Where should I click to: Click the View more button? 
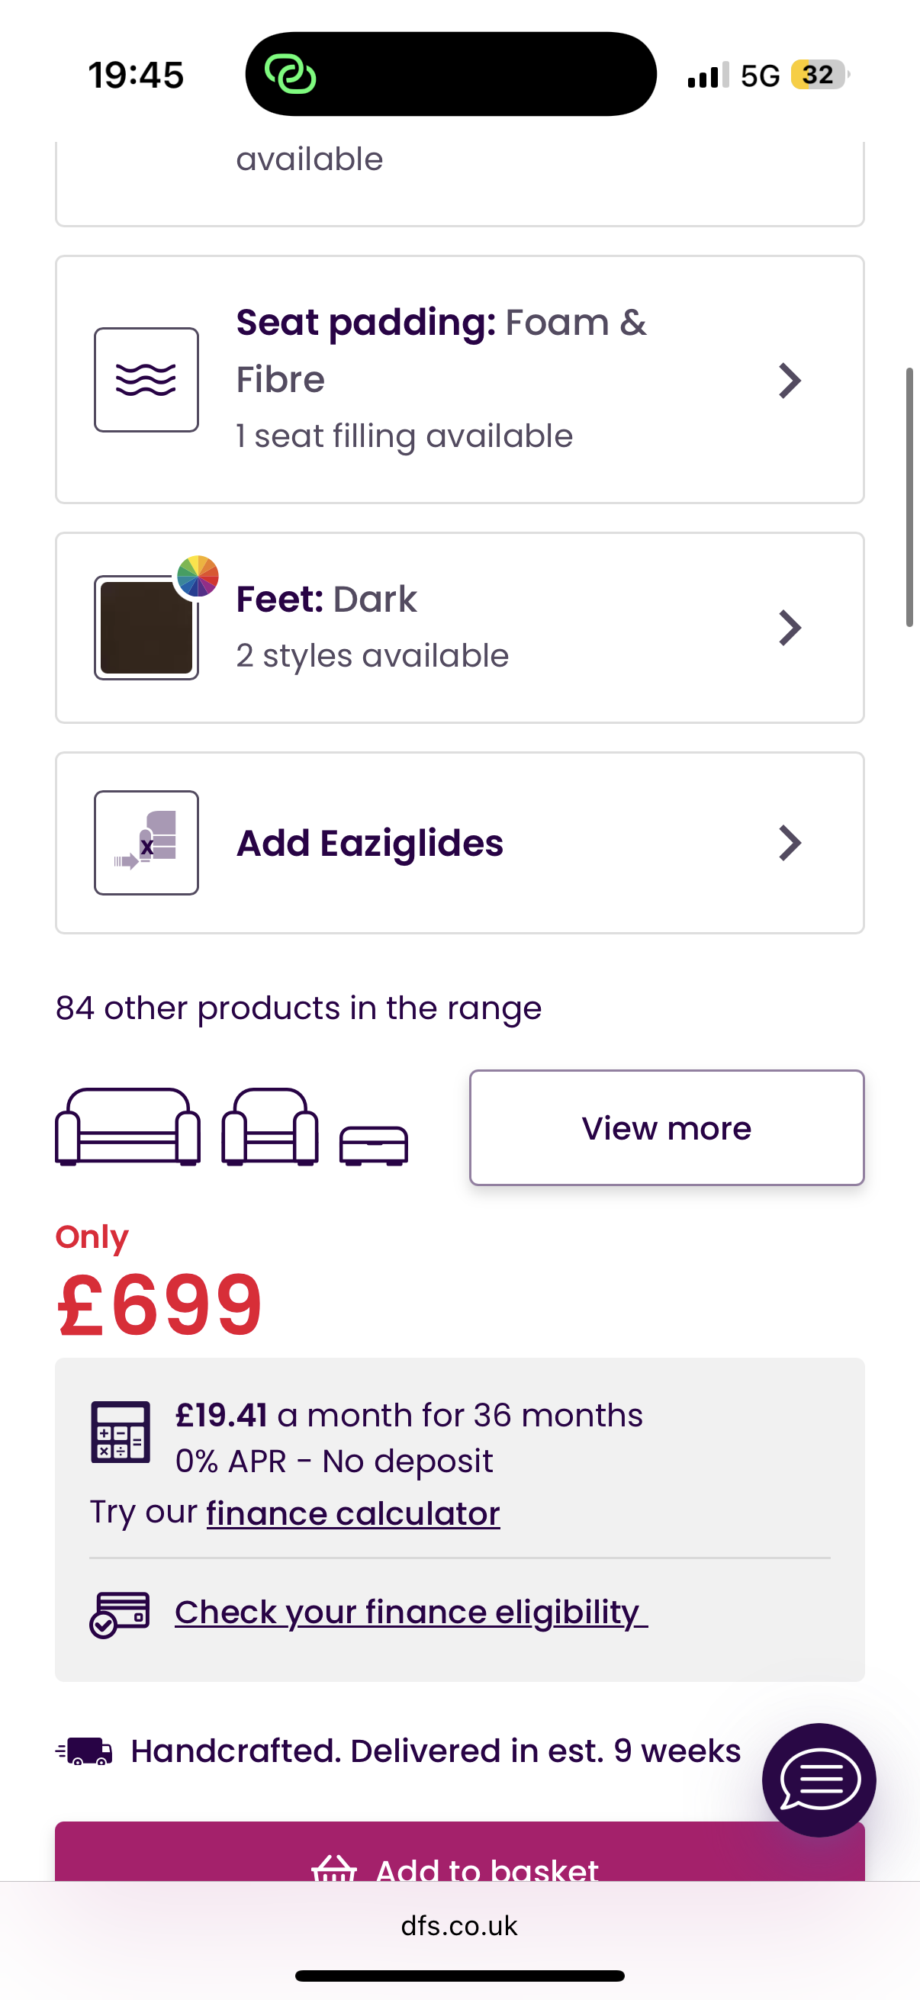tap(667, 1128)
